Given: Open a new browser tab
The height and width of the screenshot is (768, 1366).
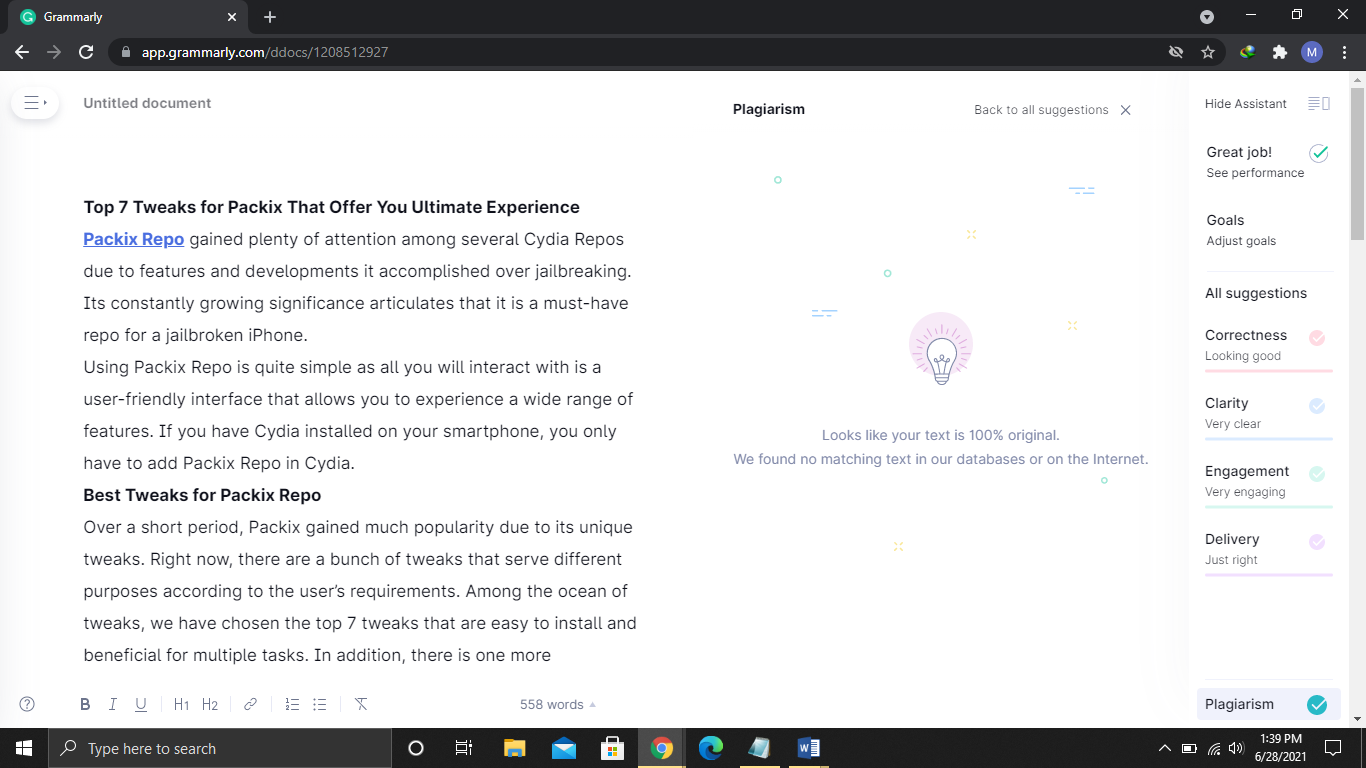Looking at the screenshot, I should (x=270, y=17).
